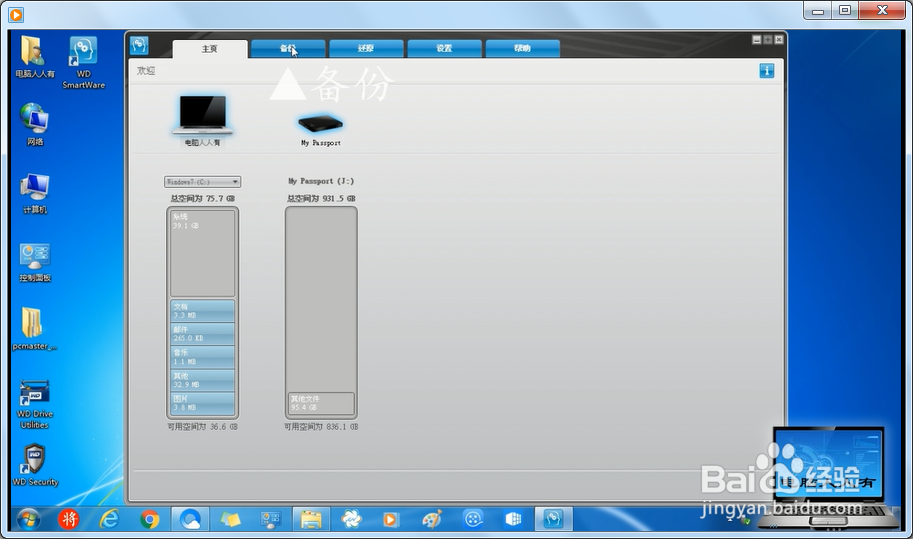The image size is (913, 539).
Task: Minimize the WD SmartWare window
Action: point(756,40)
